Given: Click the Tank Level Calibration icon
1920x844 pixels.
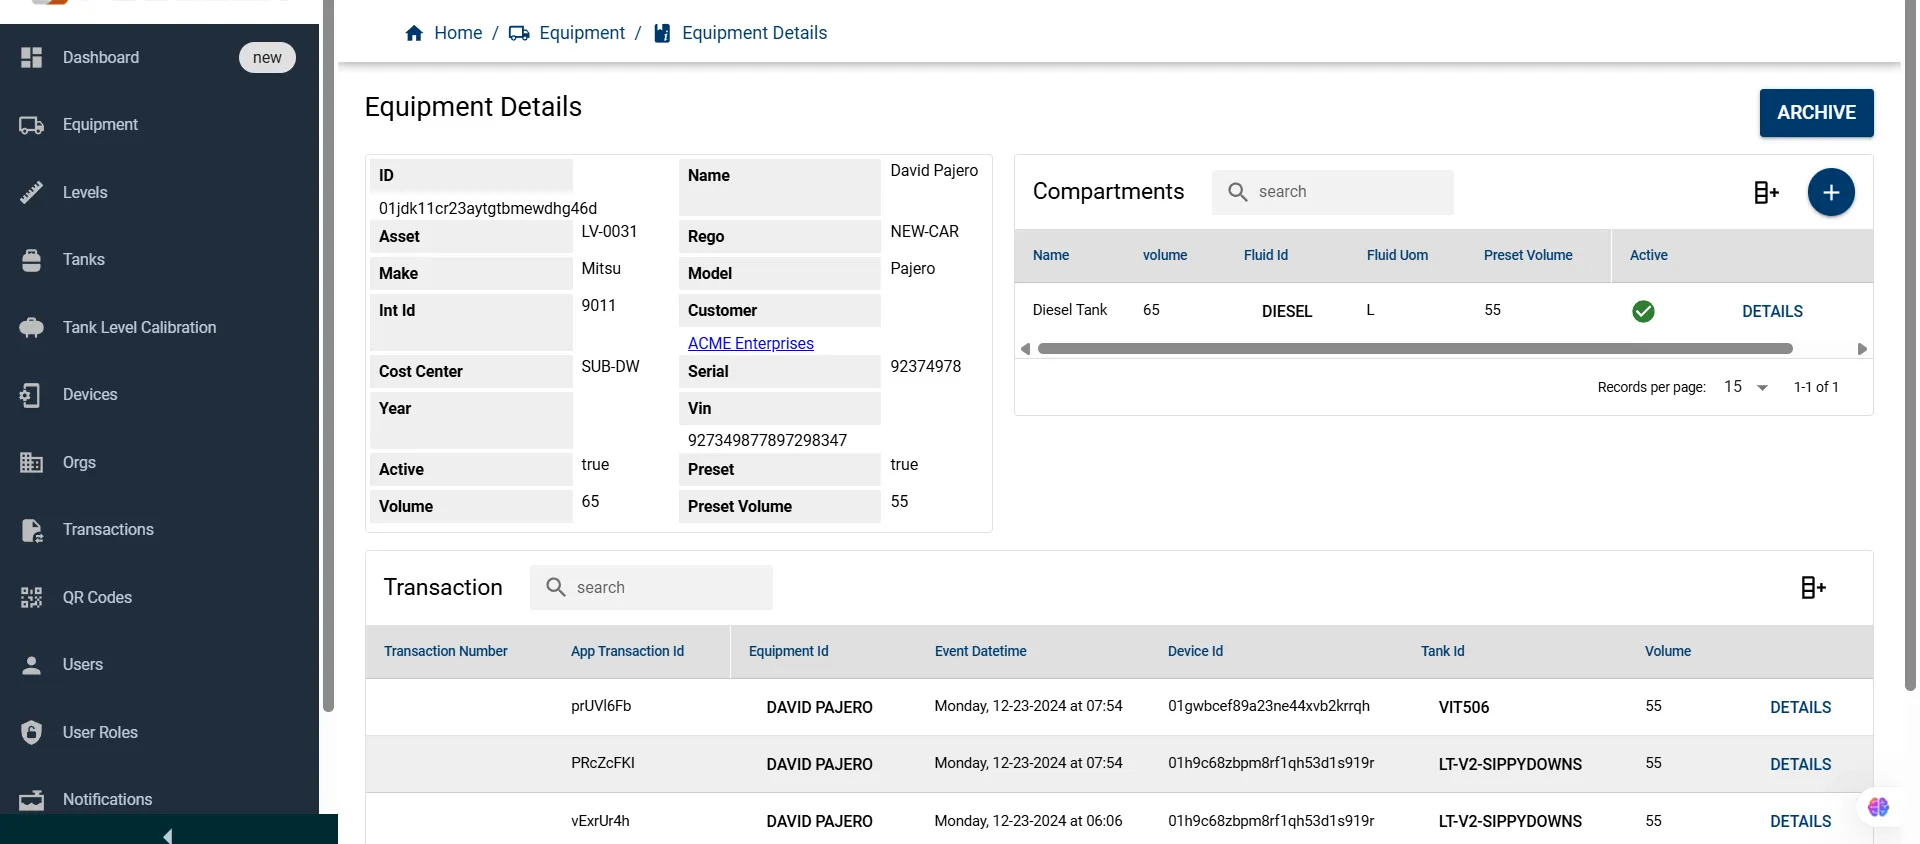Looking at the screenshot, I should pyautogui.click(x=32, y=327).
